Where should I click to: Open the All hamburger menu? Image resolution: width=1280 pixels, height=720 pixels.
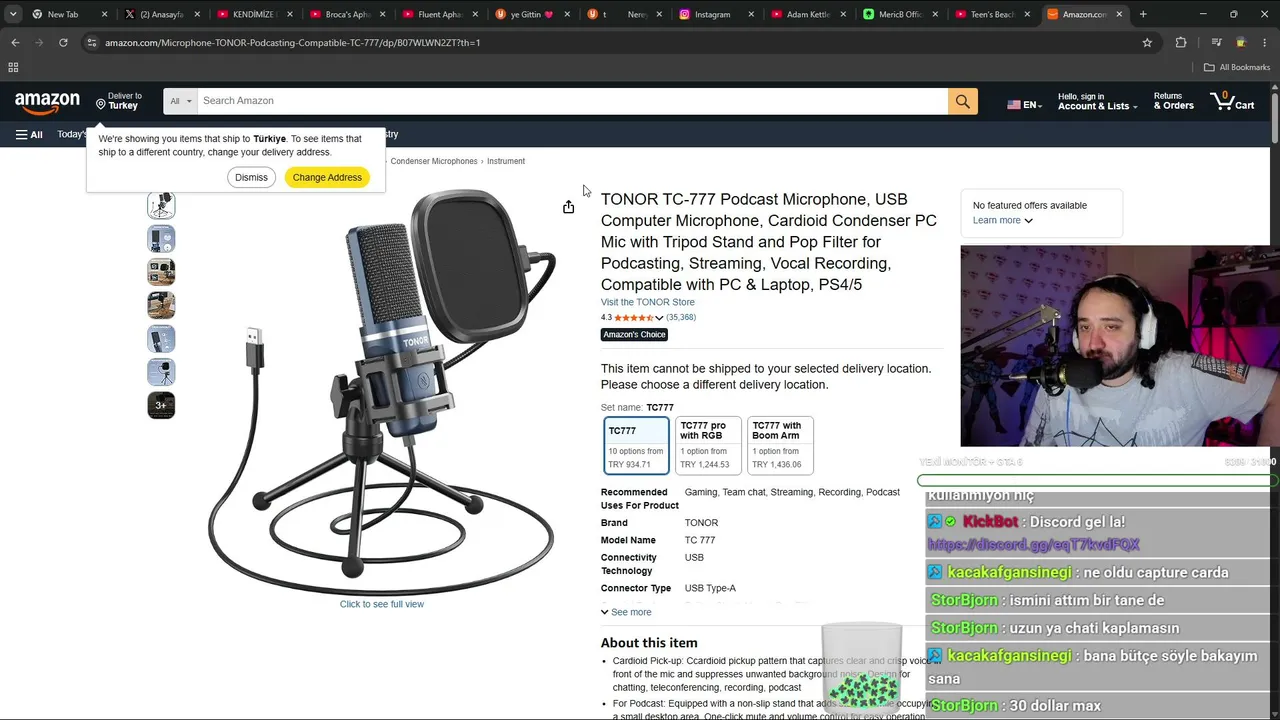coord(29,134)
